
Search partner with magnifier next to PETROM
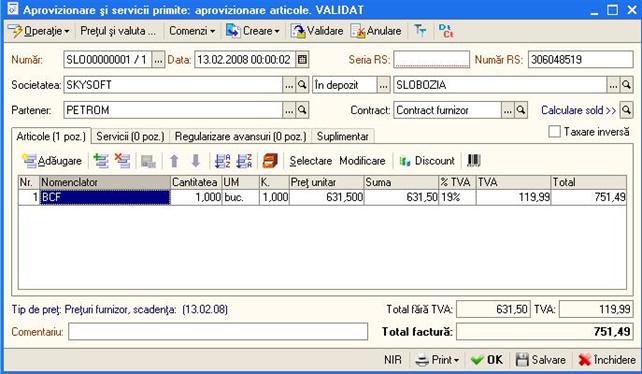[302, 110]
